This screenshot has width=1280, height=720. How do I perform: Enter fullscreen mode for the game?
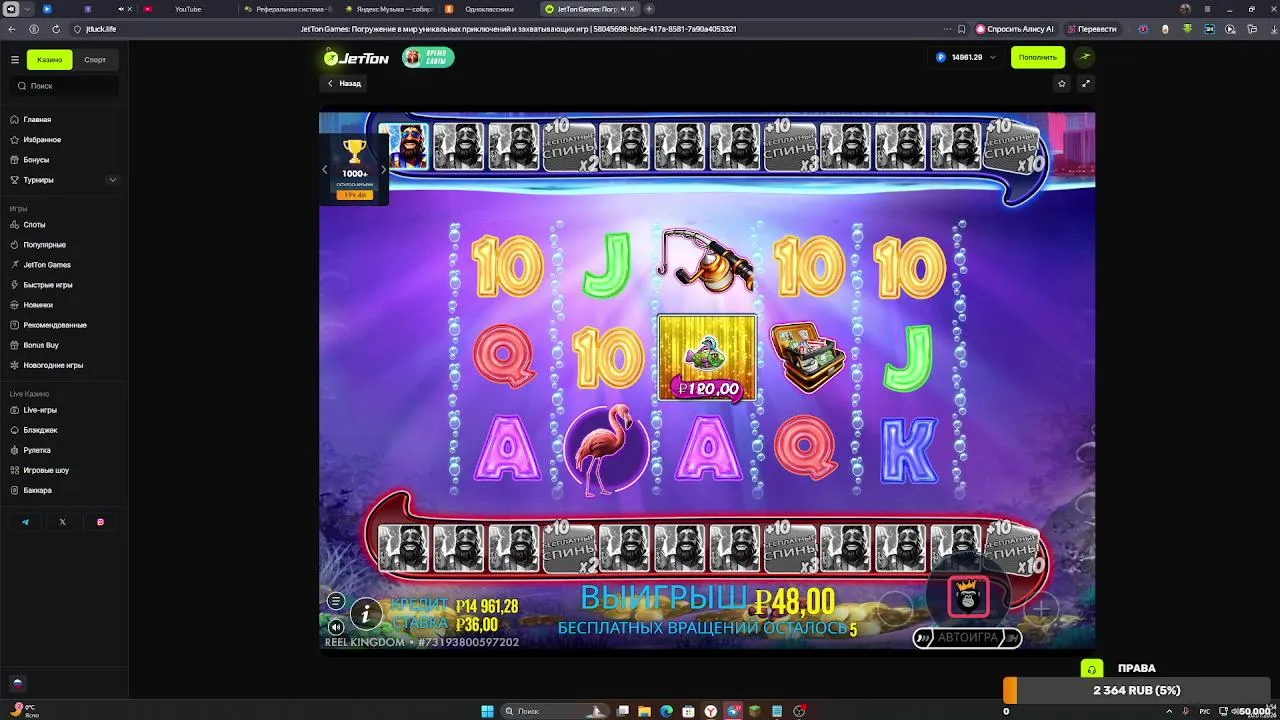point(1086,84)
